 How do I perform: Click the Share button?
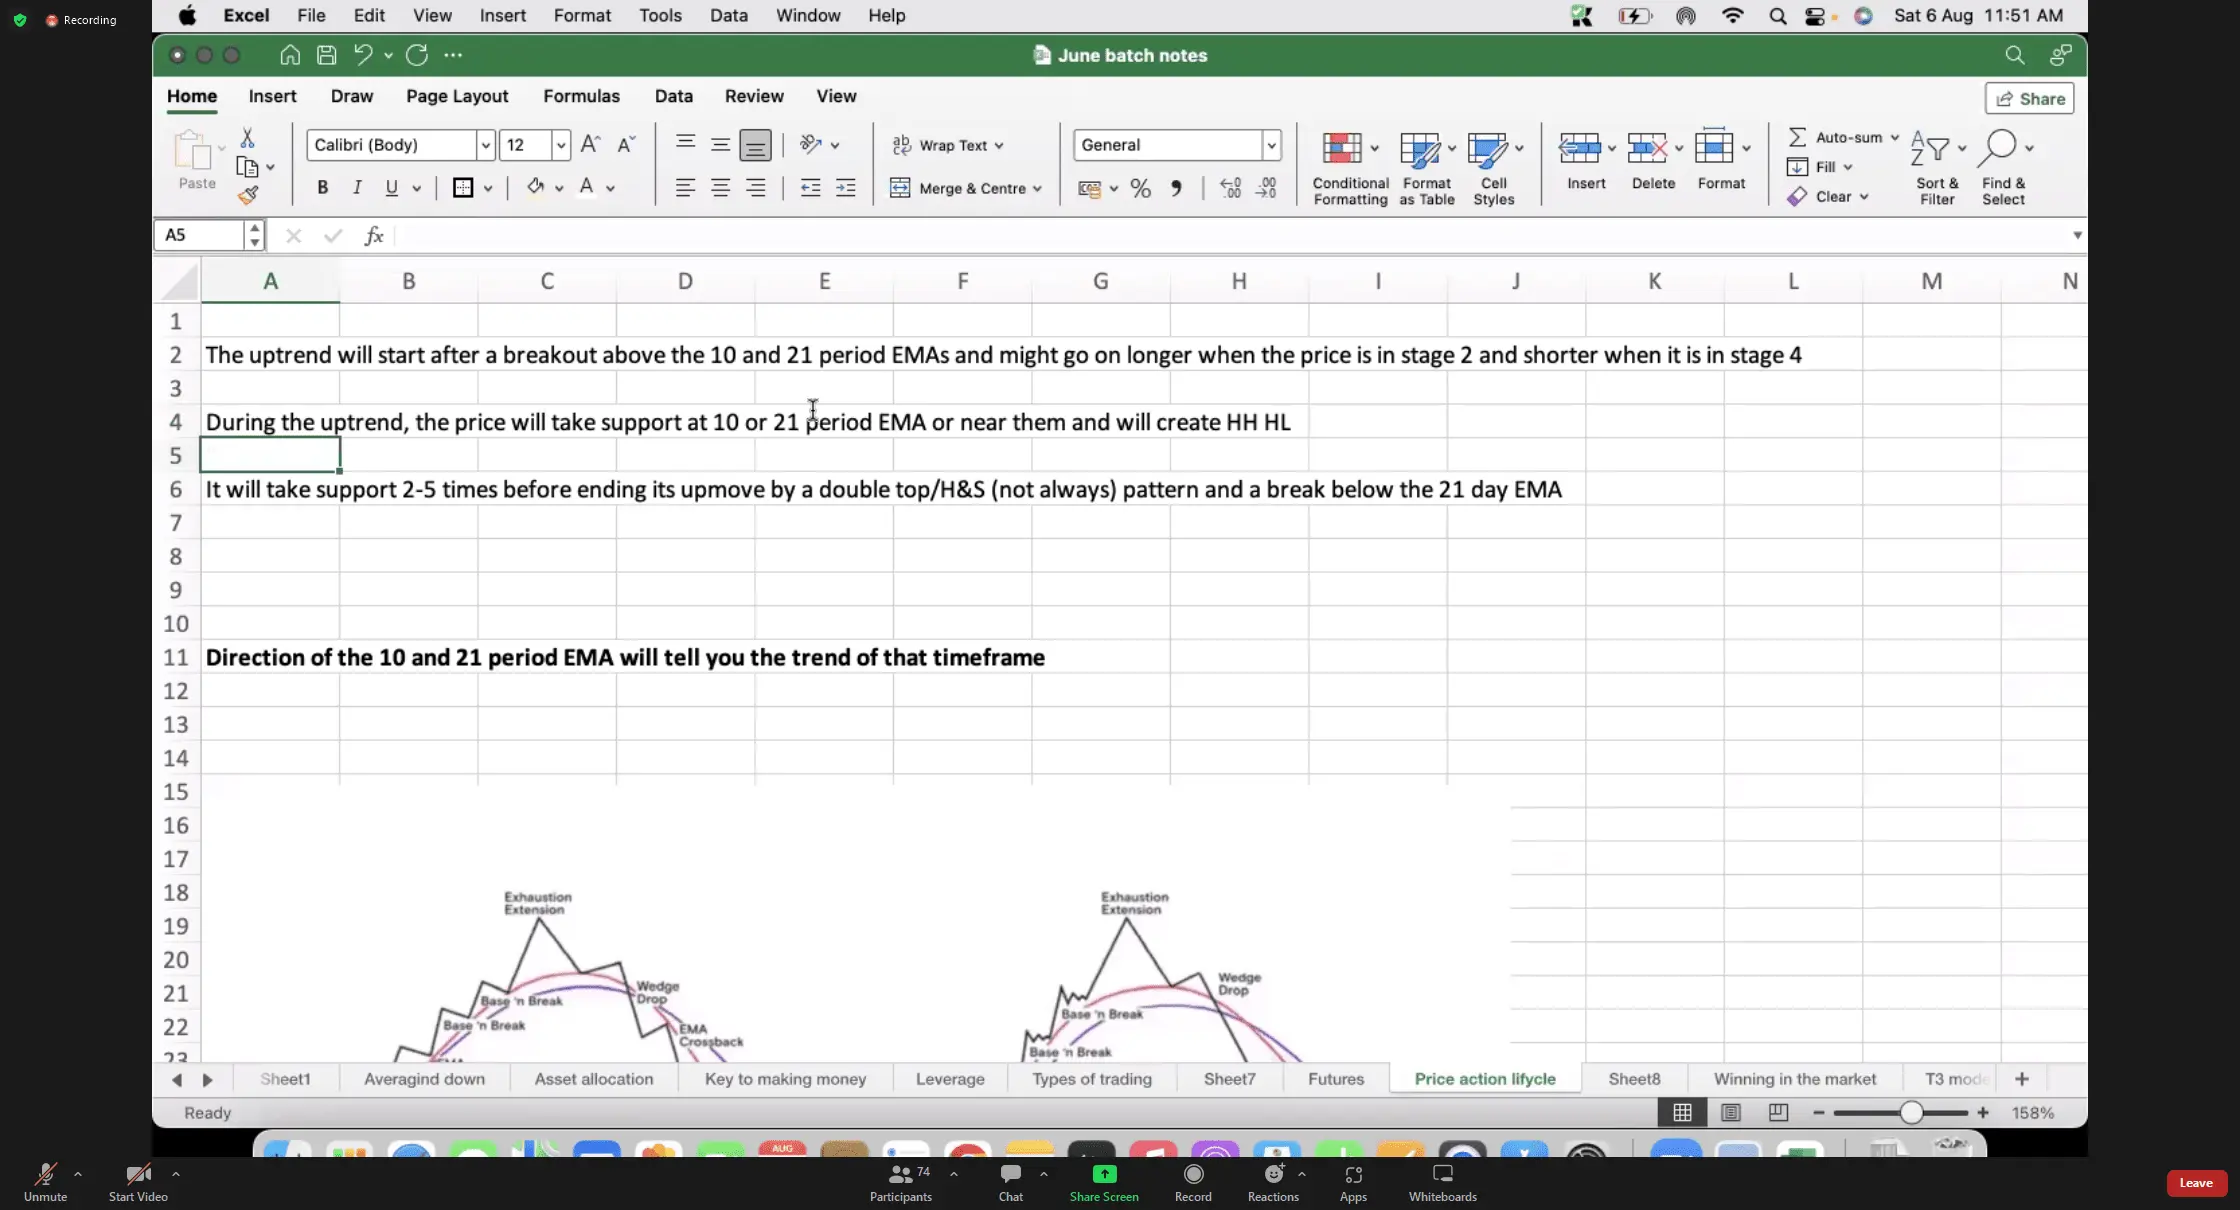click(x=2029, y=98)
